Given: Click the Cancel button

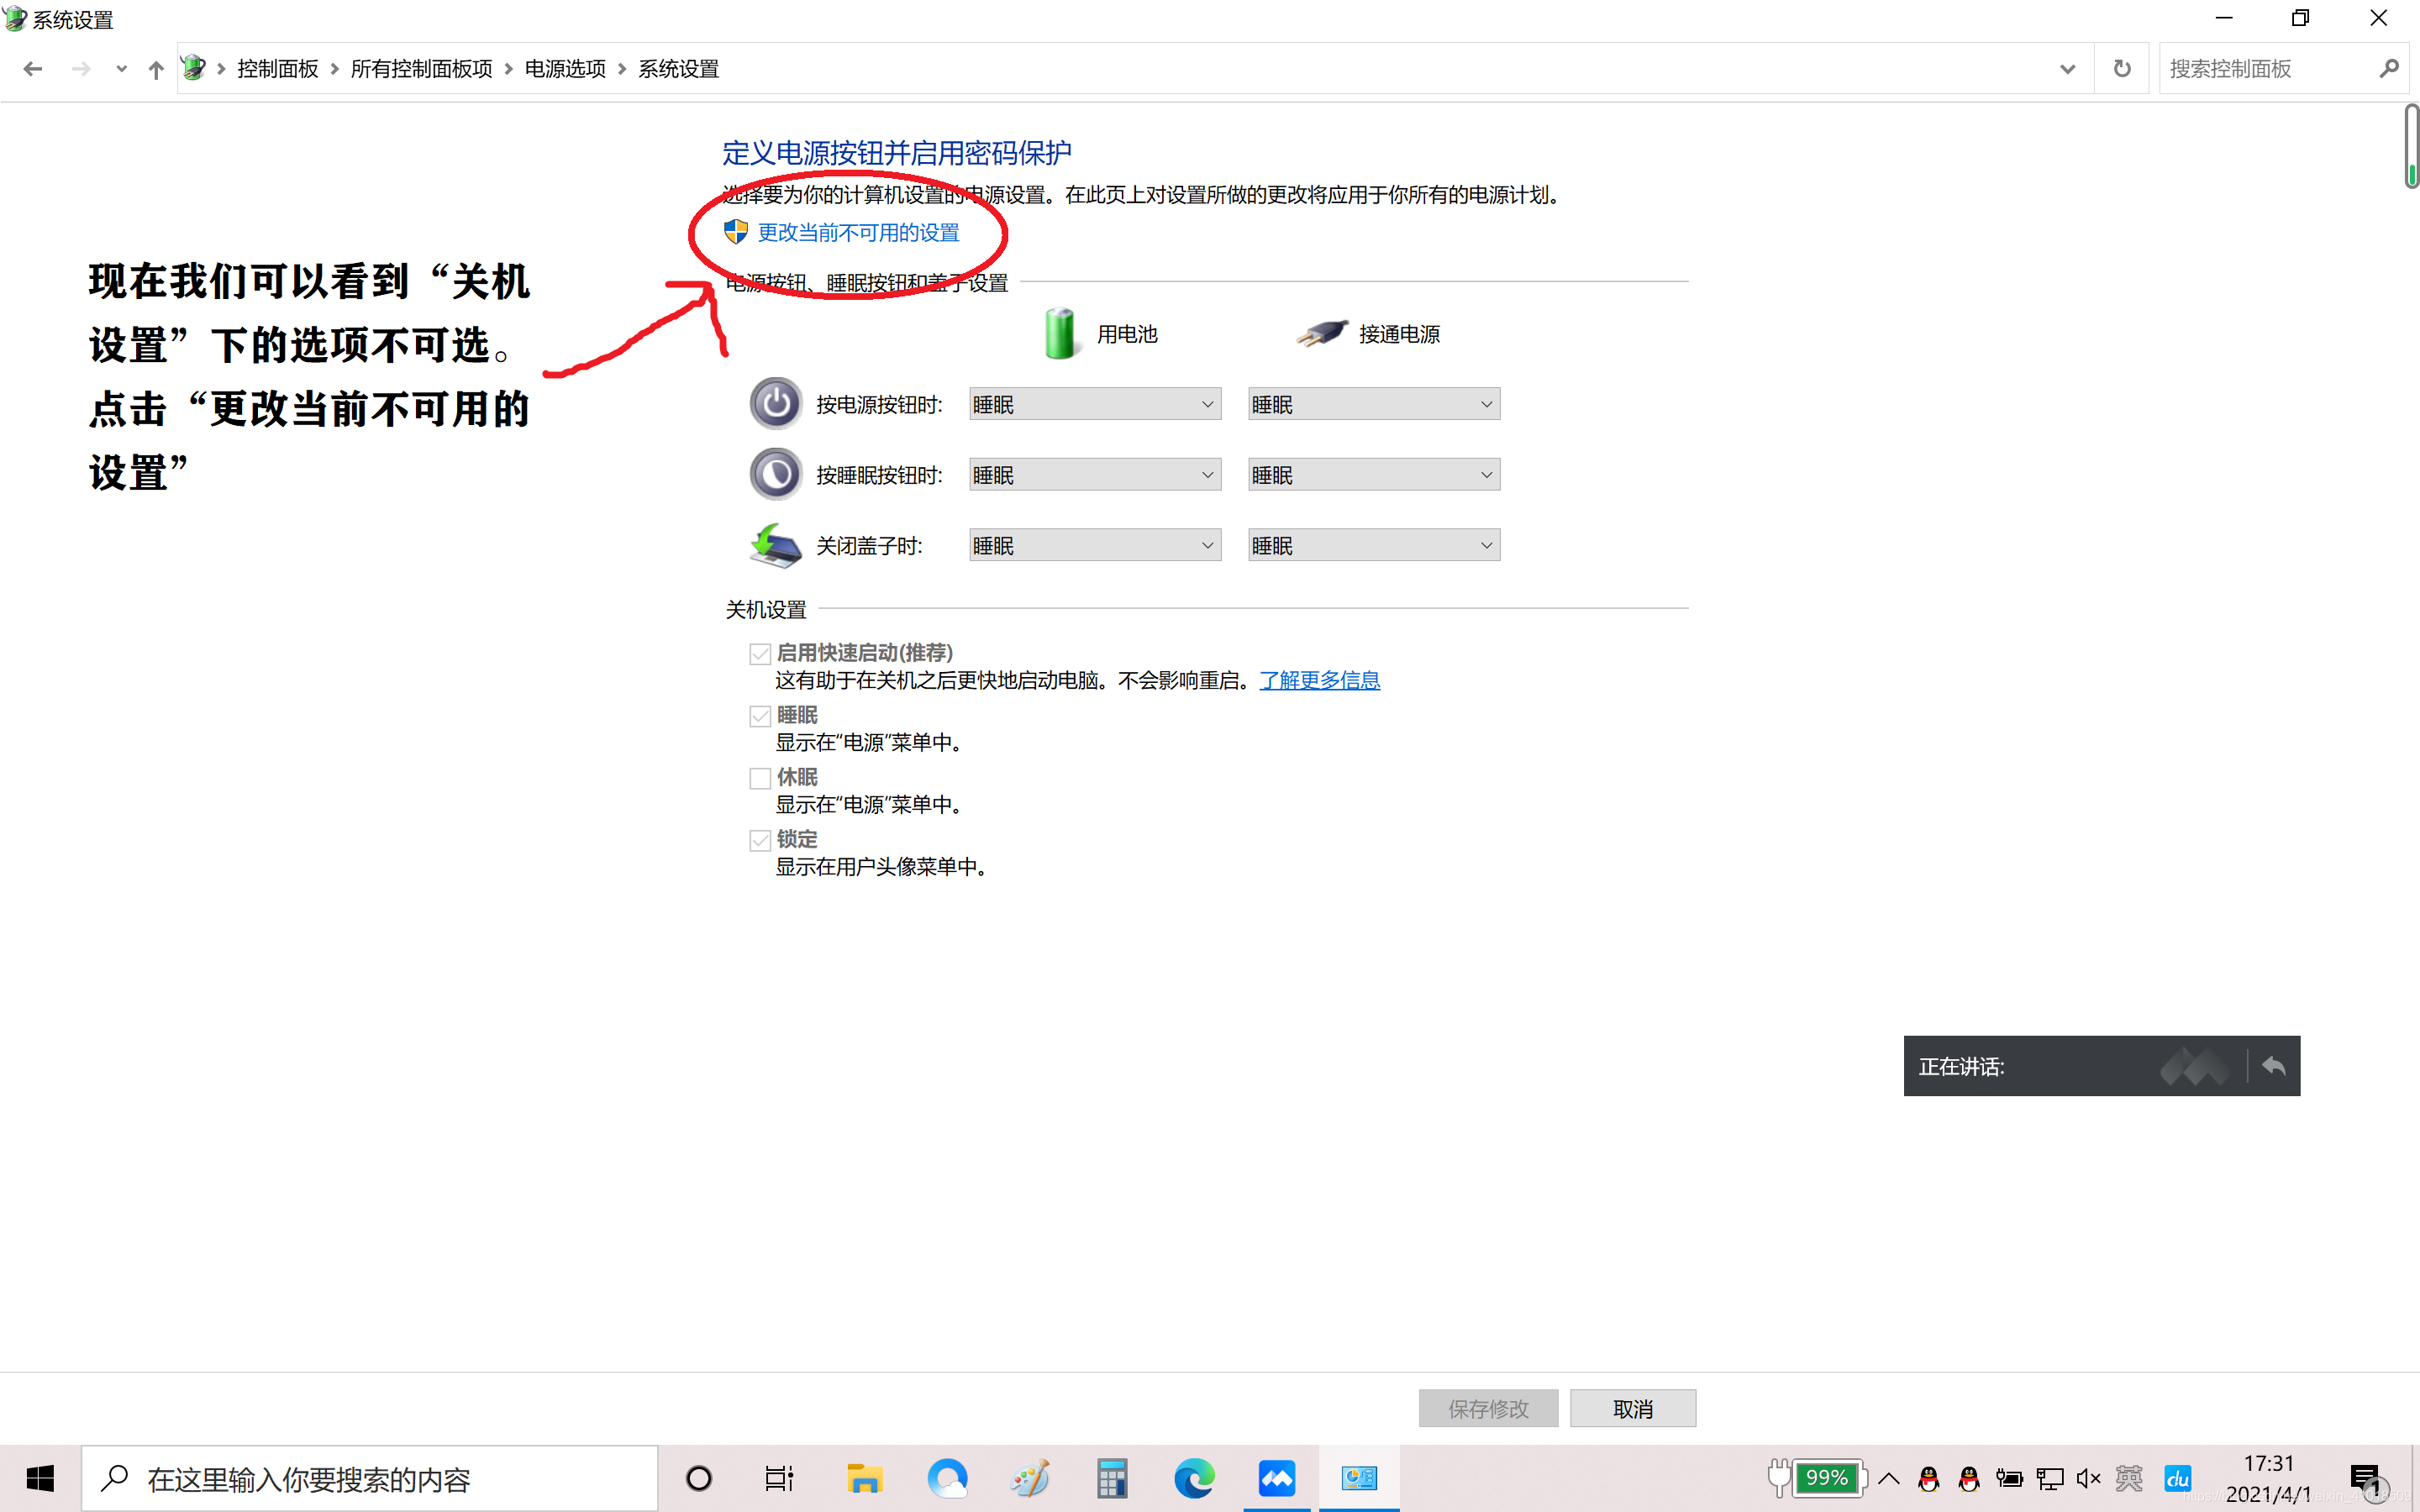Looking at the screenshot, I should [1632, 1408].
